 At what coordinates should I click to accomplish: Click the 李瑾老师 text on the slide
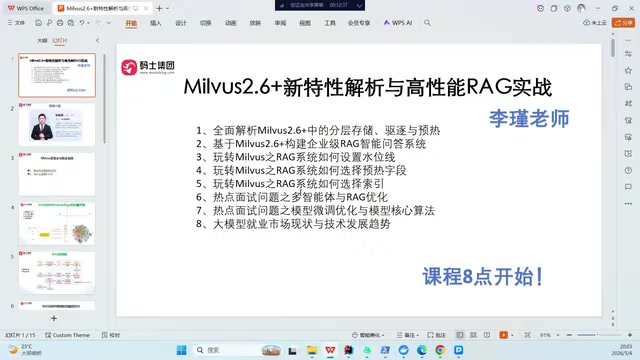(x=529, y=119)
